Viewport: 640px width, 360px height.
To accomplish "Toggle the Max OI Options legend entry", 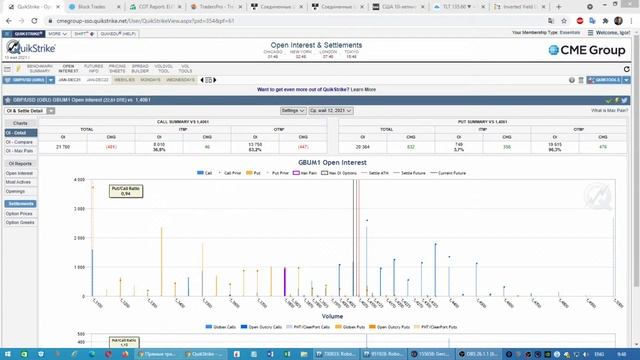I will pos(339,173).
